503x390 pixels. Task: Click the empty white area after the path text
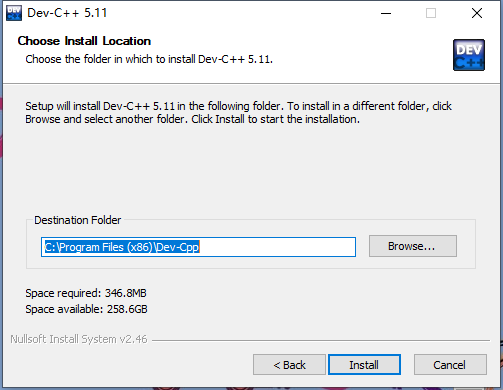pyautogui.click(x=277, y=247)
